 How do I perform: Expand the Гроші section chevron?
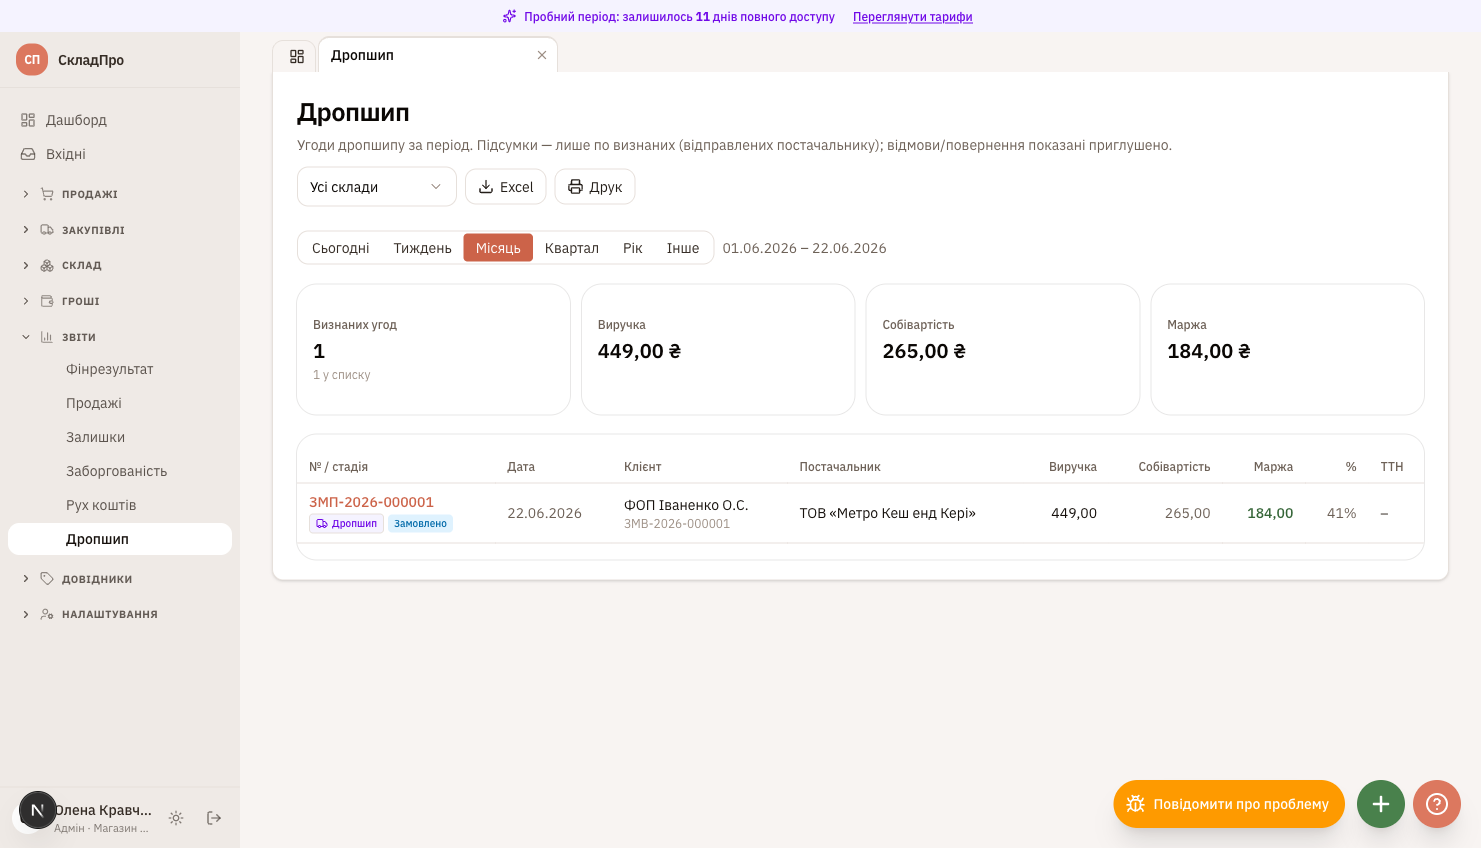(26, 301)
